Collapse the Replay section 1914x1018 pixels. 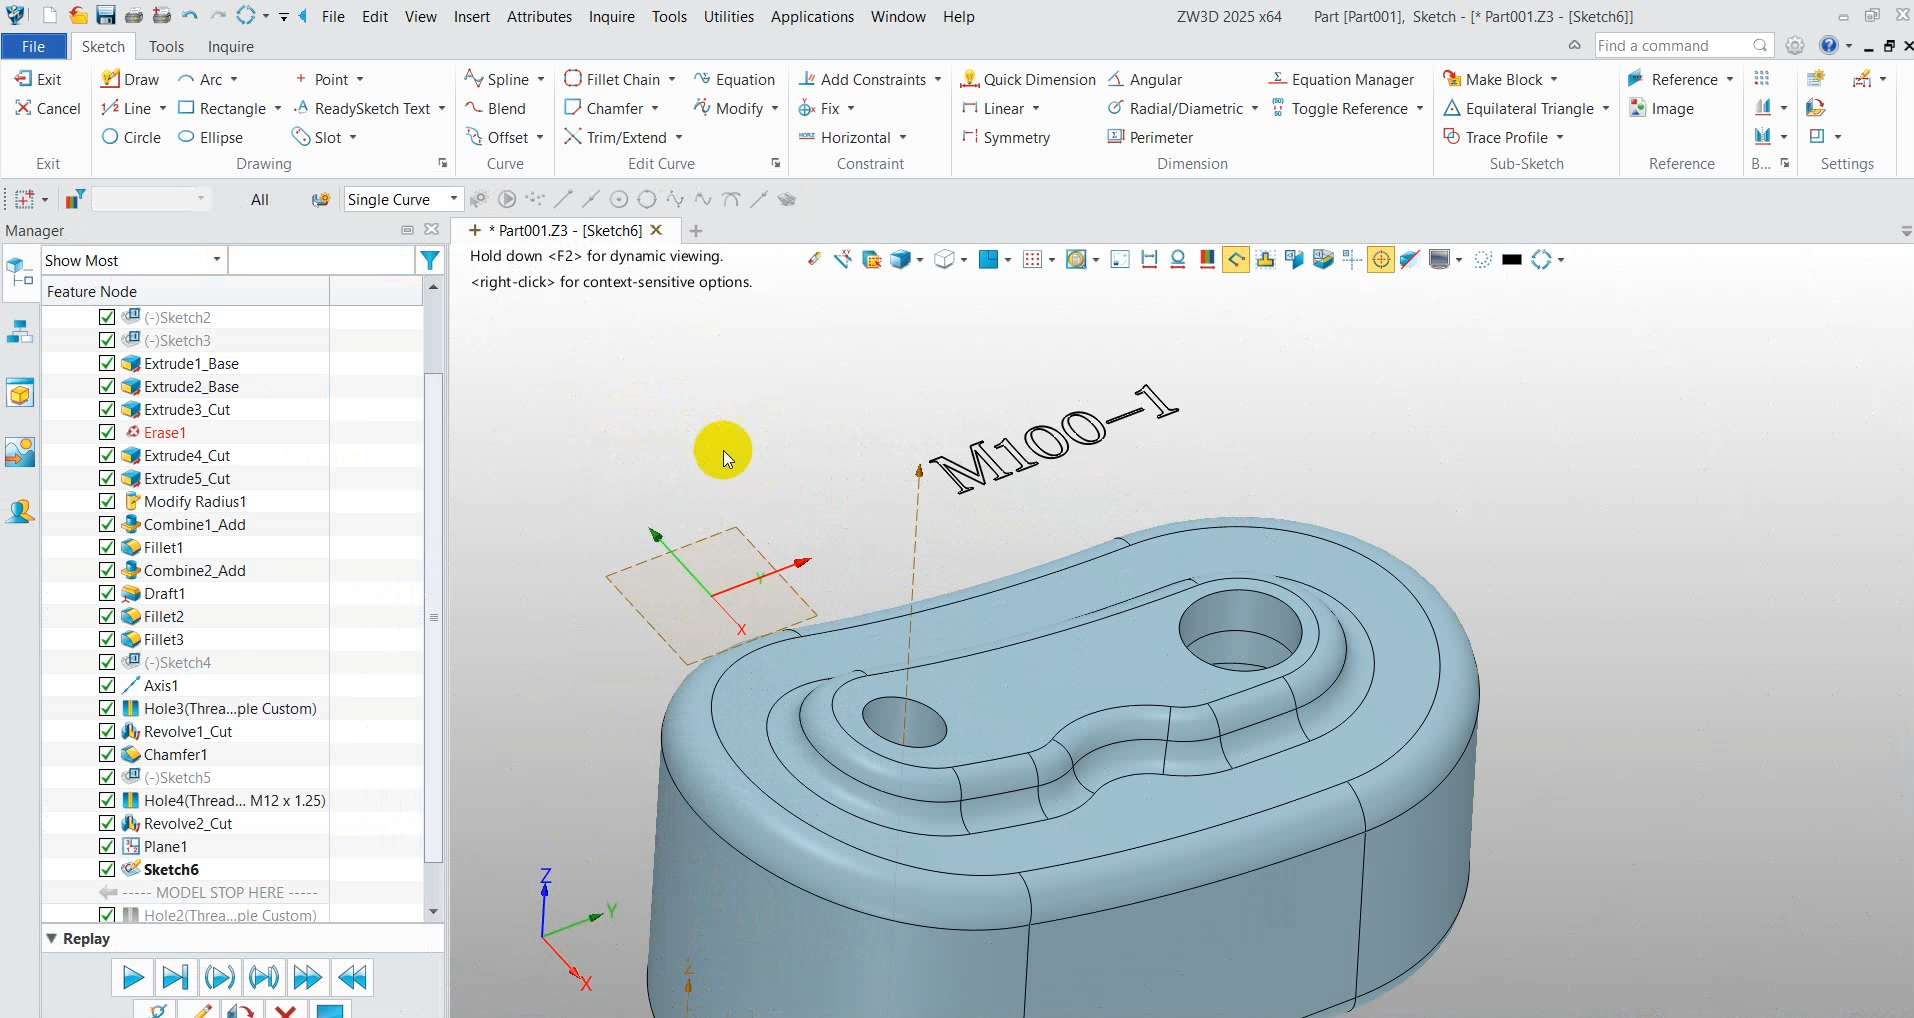pyautogui.click(x=52, y=938)
